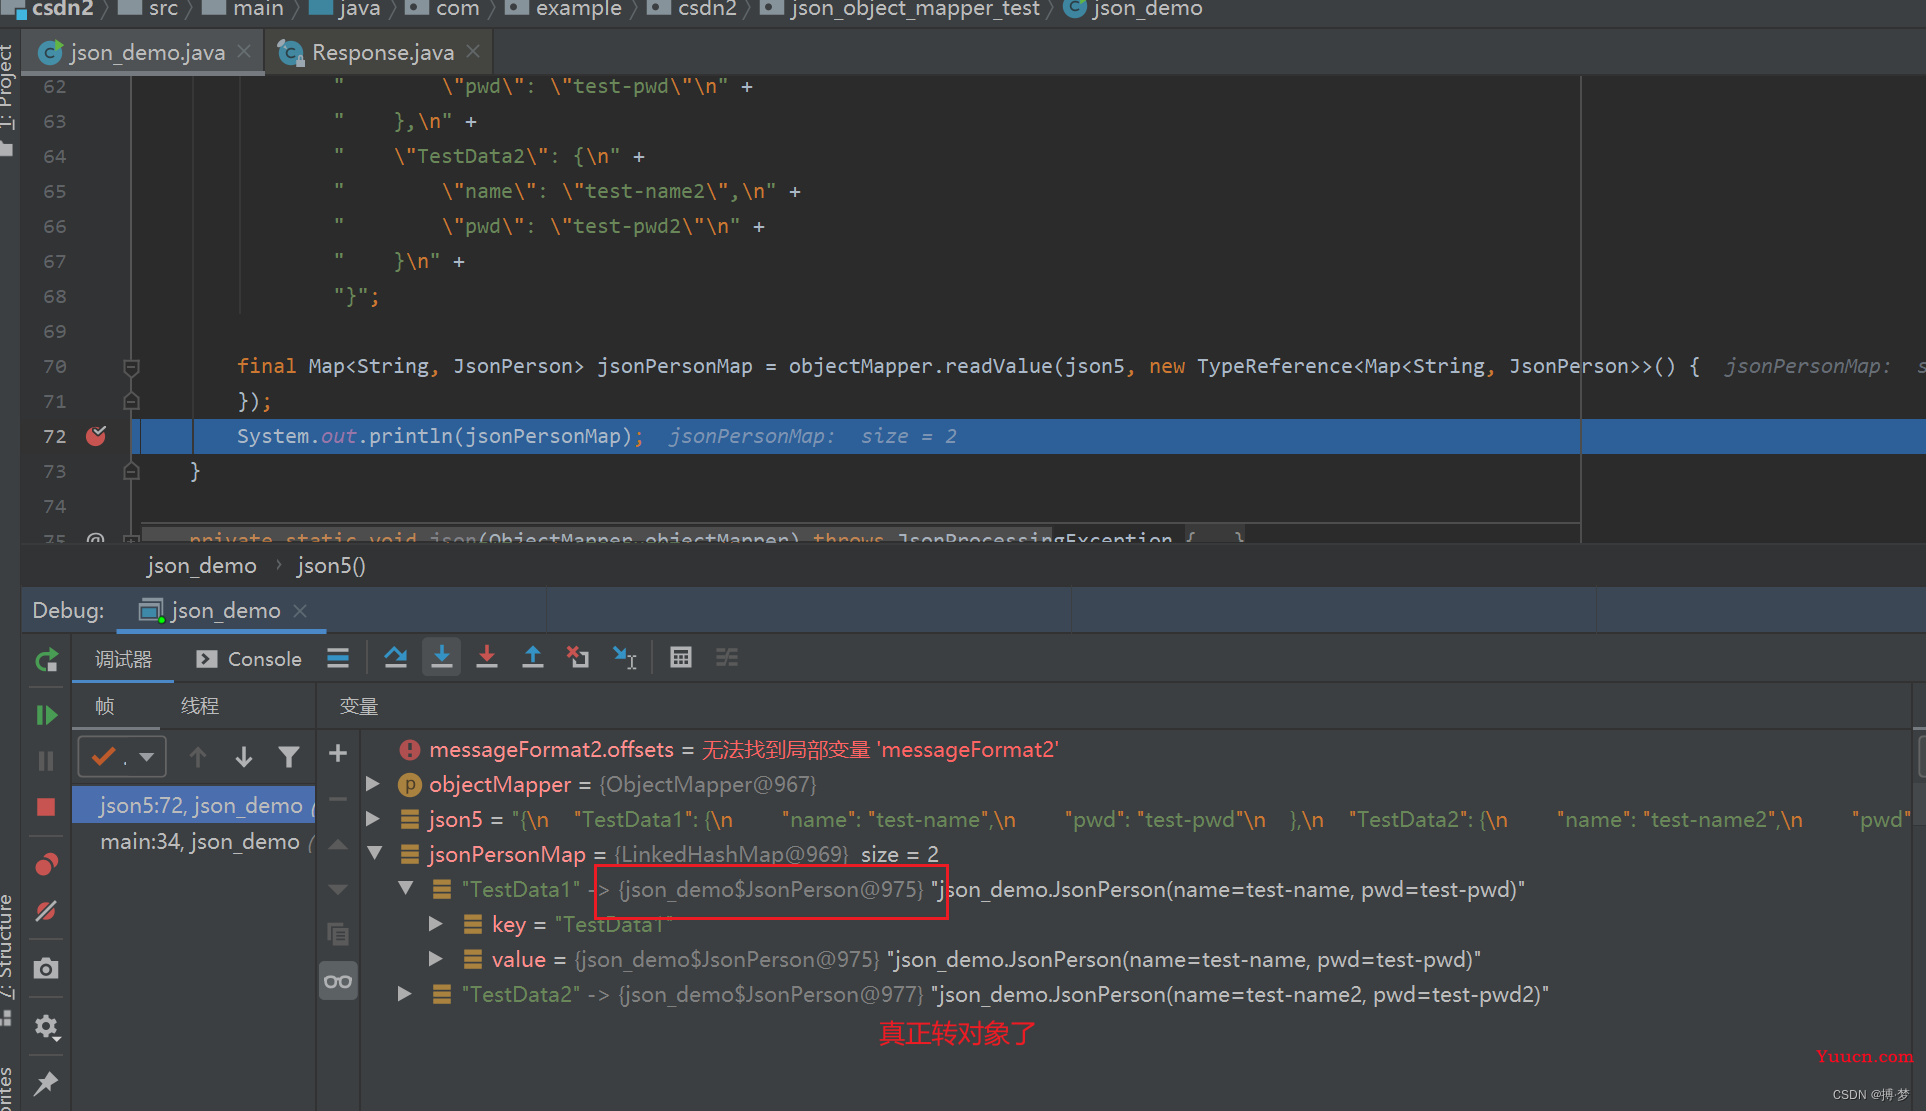Add a new watch with plus icon

(338, 753)
